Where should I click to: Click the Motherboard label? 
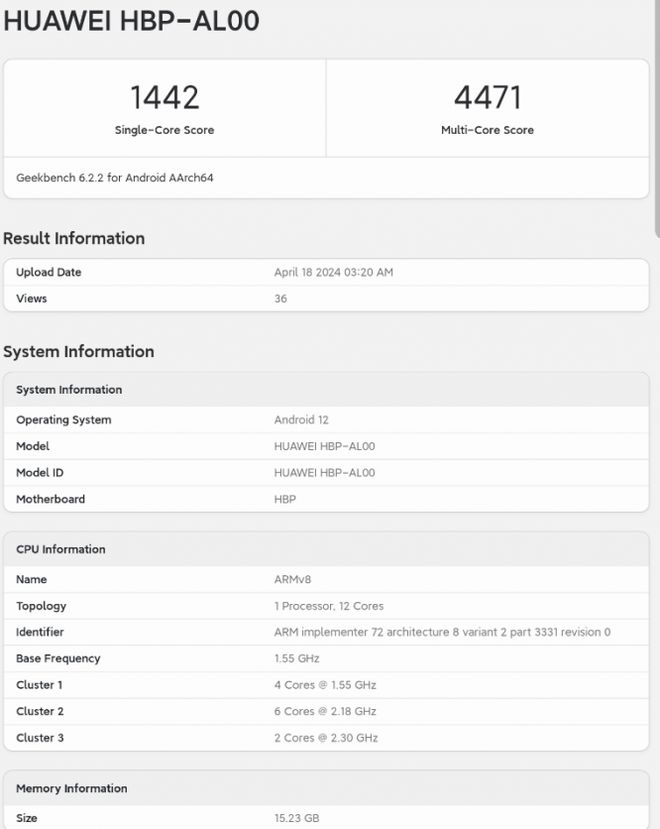click(x=51, y=499)
